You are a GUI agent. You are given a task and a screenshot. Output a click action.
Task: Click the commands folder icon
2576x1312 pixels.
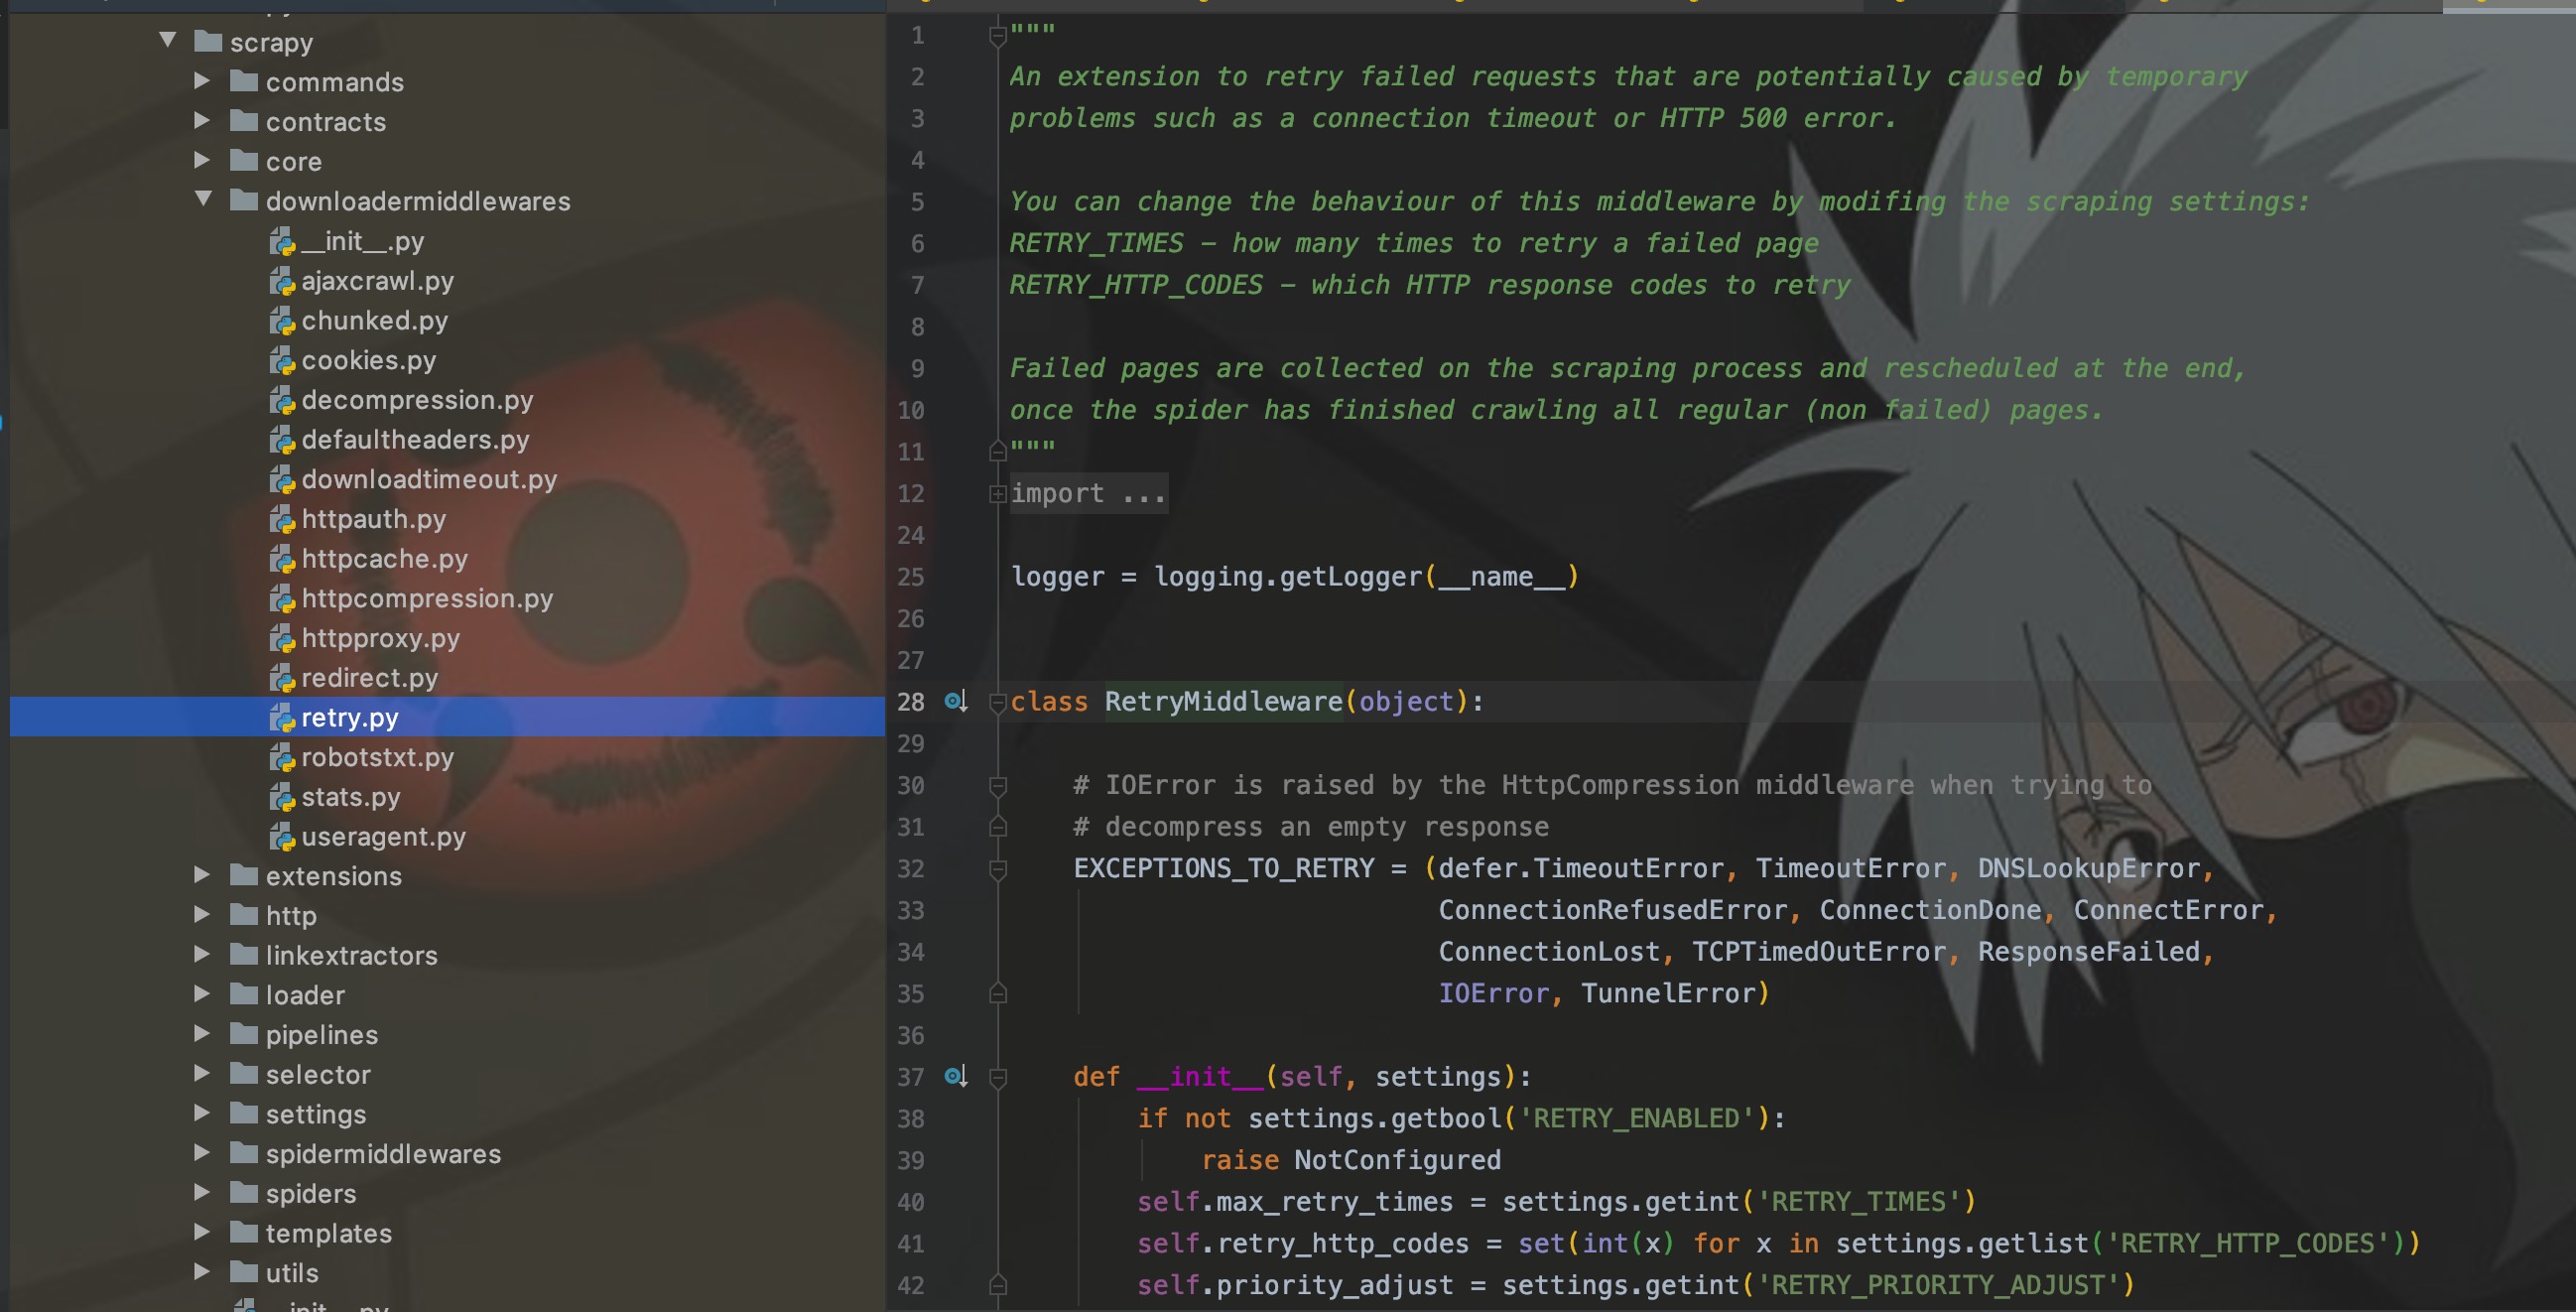[244, 81]
